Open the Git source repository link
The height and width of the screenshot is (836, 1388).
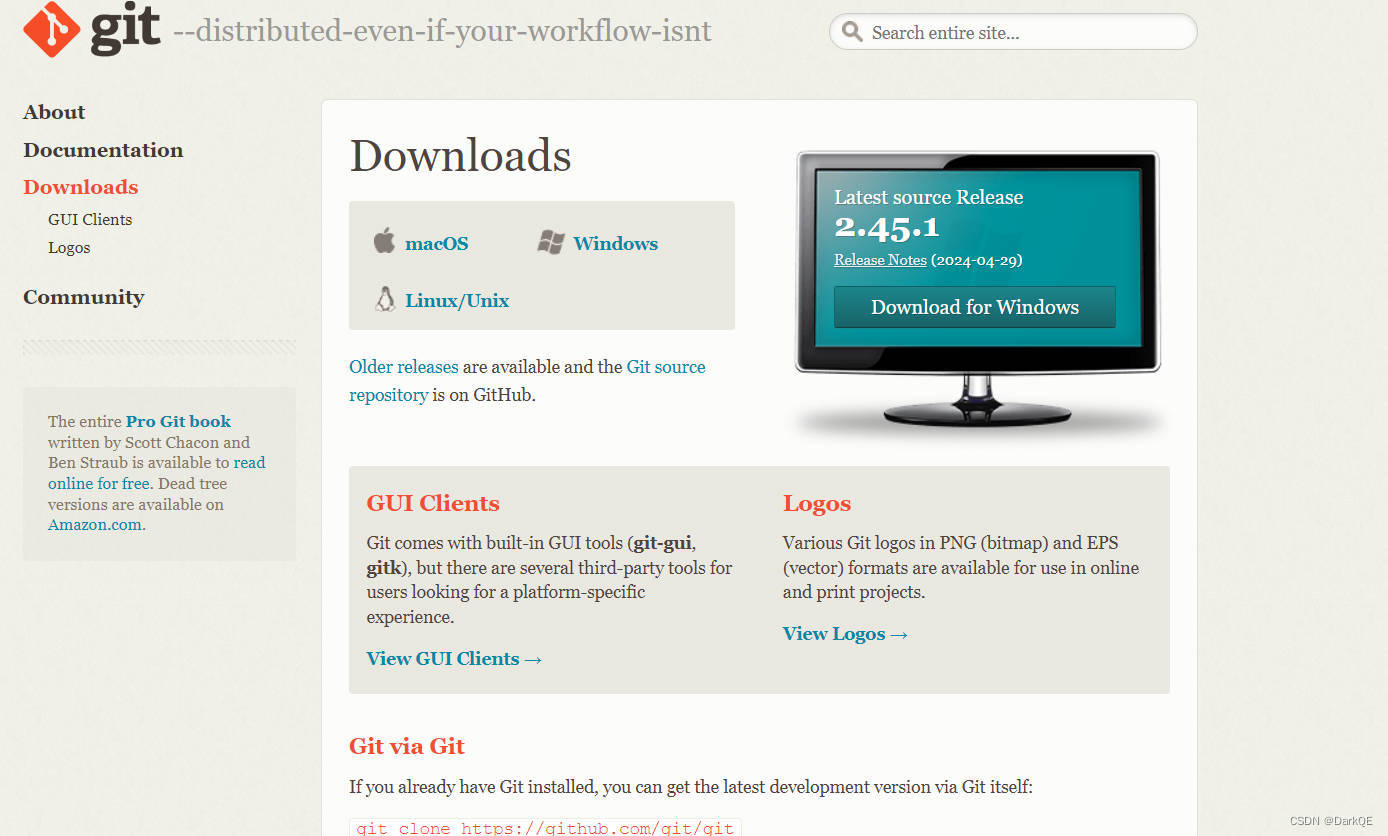(527, 381)
